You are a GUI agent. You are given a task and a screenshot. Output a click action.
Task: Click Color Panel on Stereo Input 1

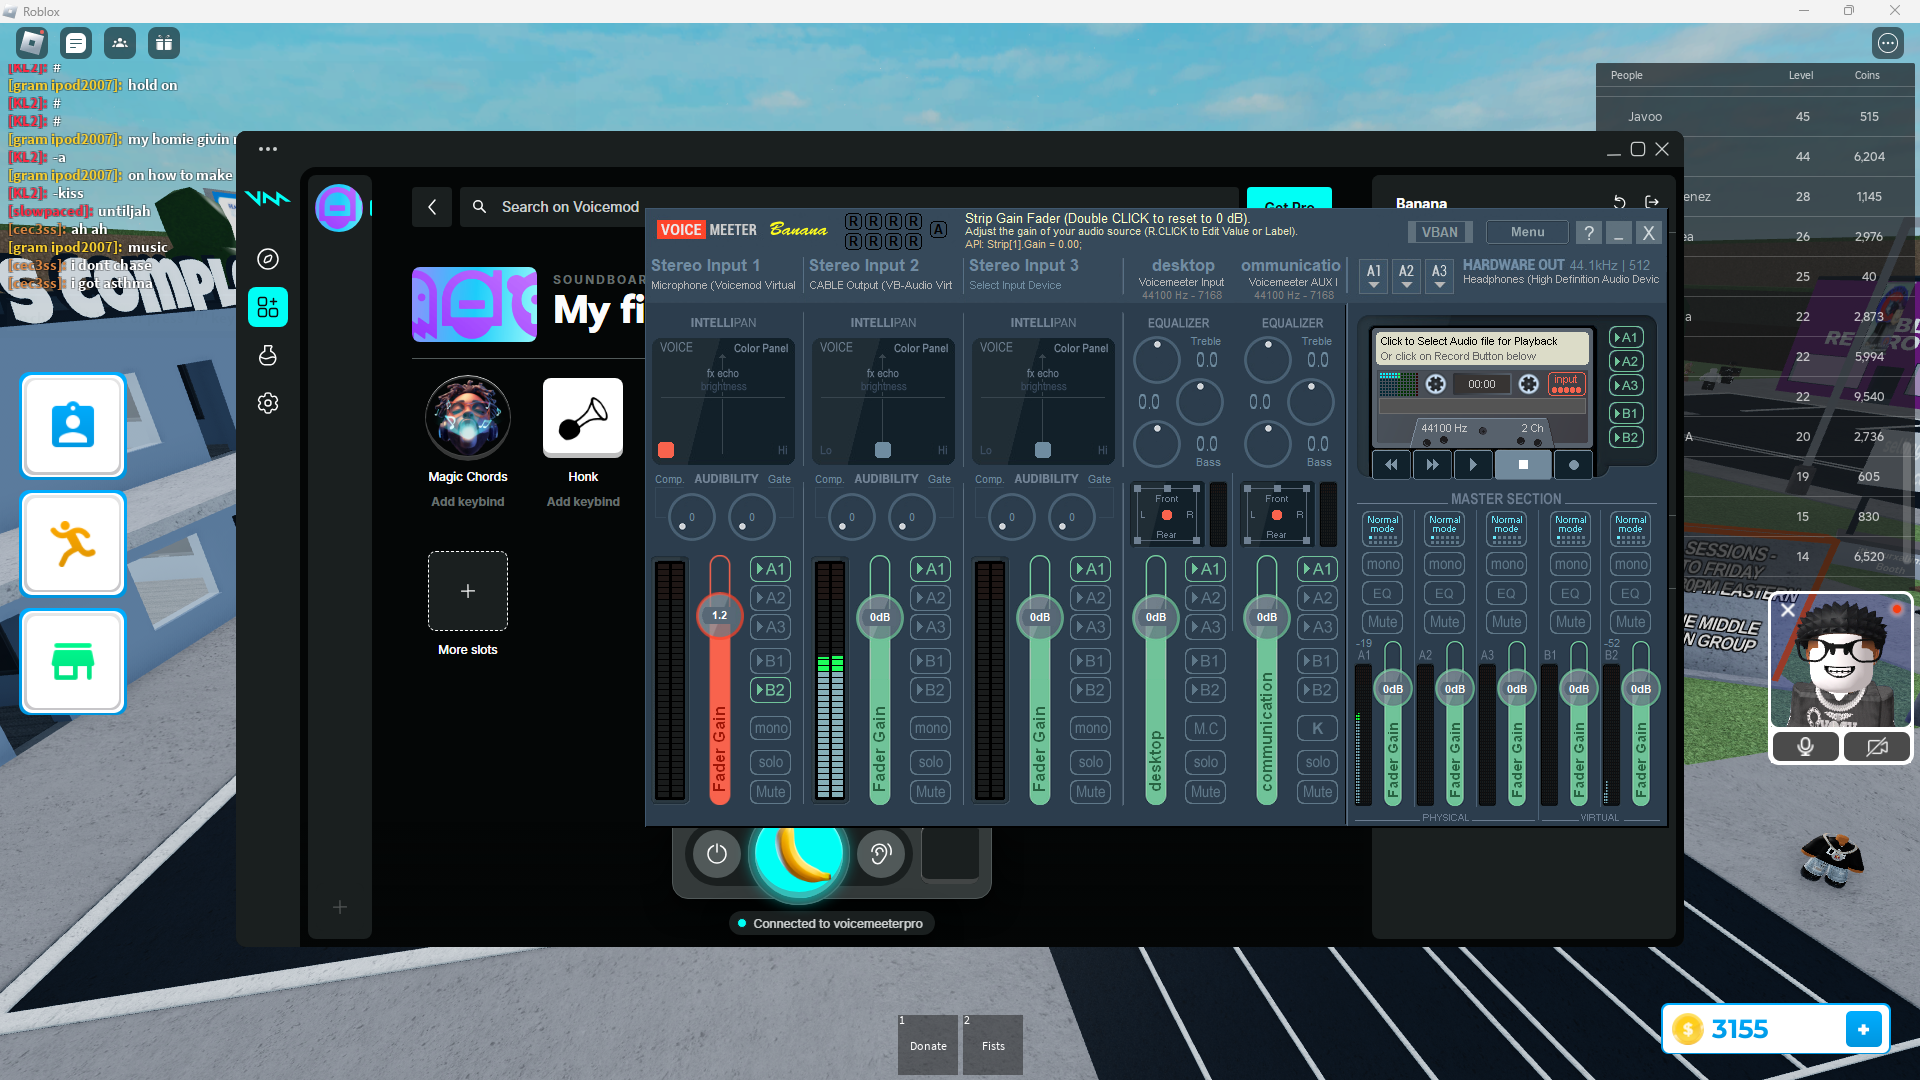coord(761,348)
